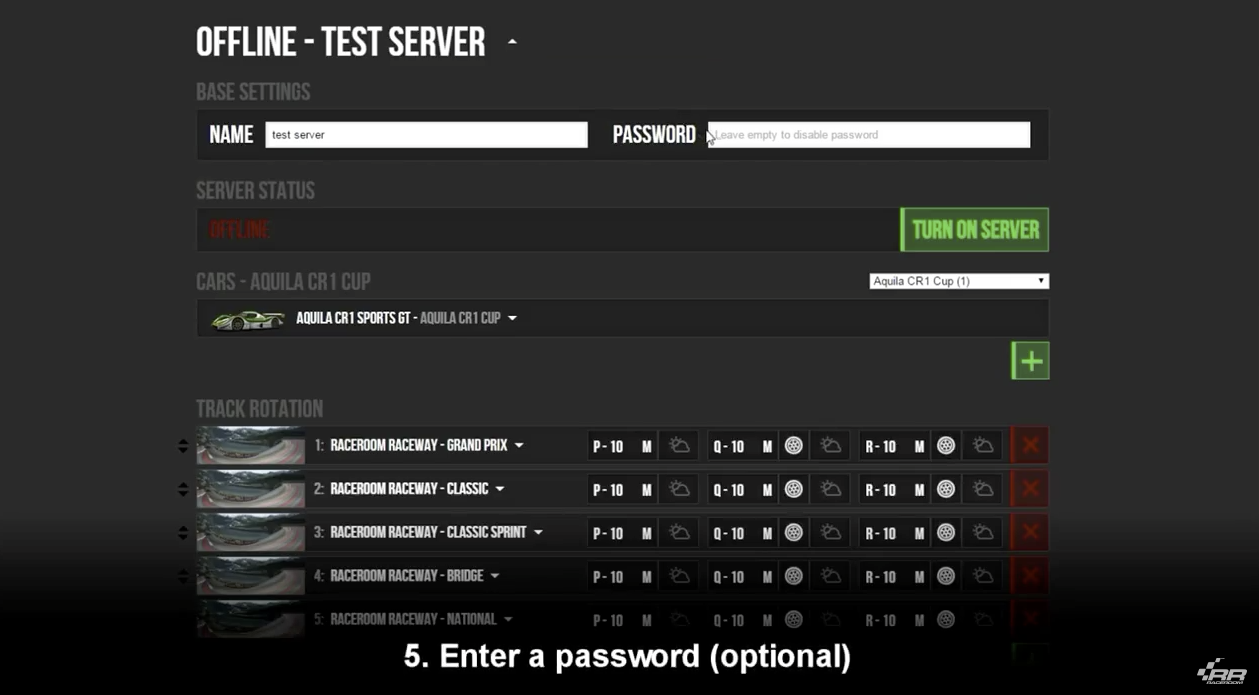This screenshot has width=1259, height=695.
Task: Collapse the Offline - Test Server header arrow
Action: tap(512, 42)
